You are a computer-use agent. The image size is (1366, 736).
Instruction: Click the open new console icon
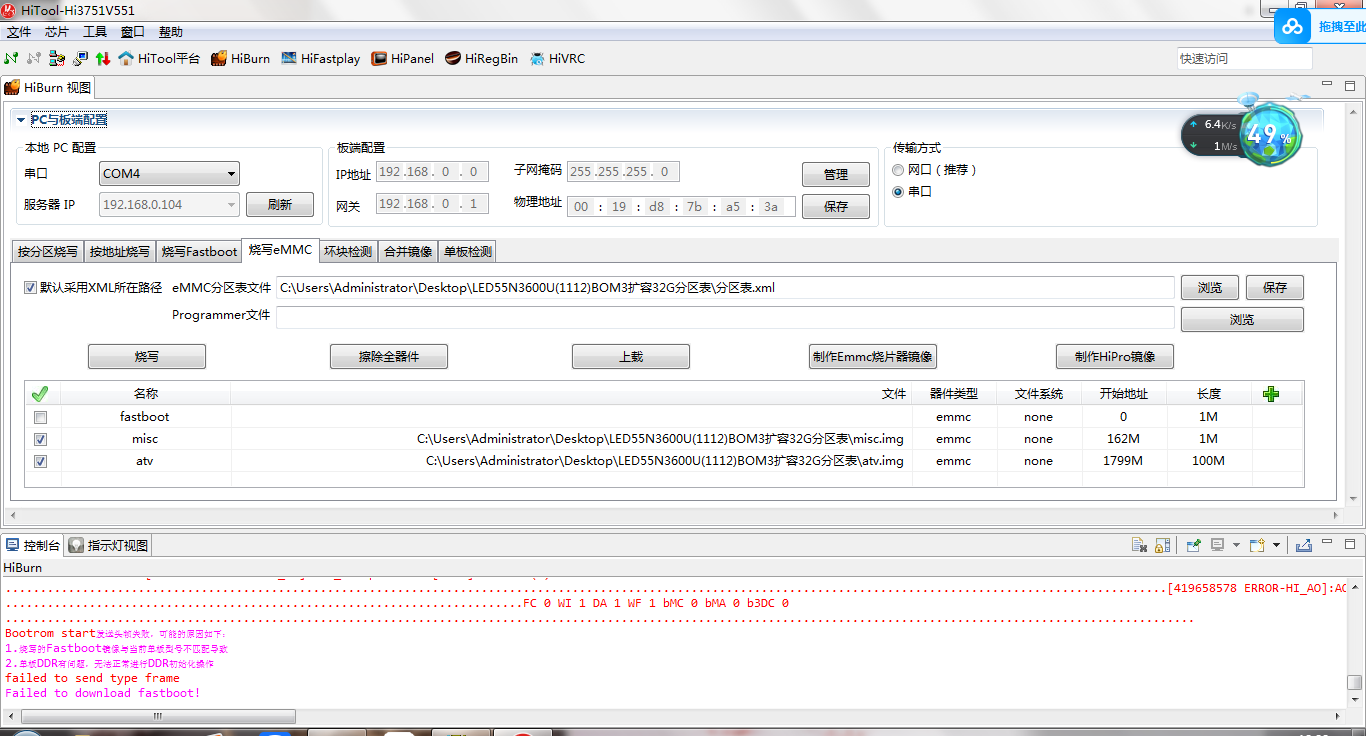tap(1258, 545)
